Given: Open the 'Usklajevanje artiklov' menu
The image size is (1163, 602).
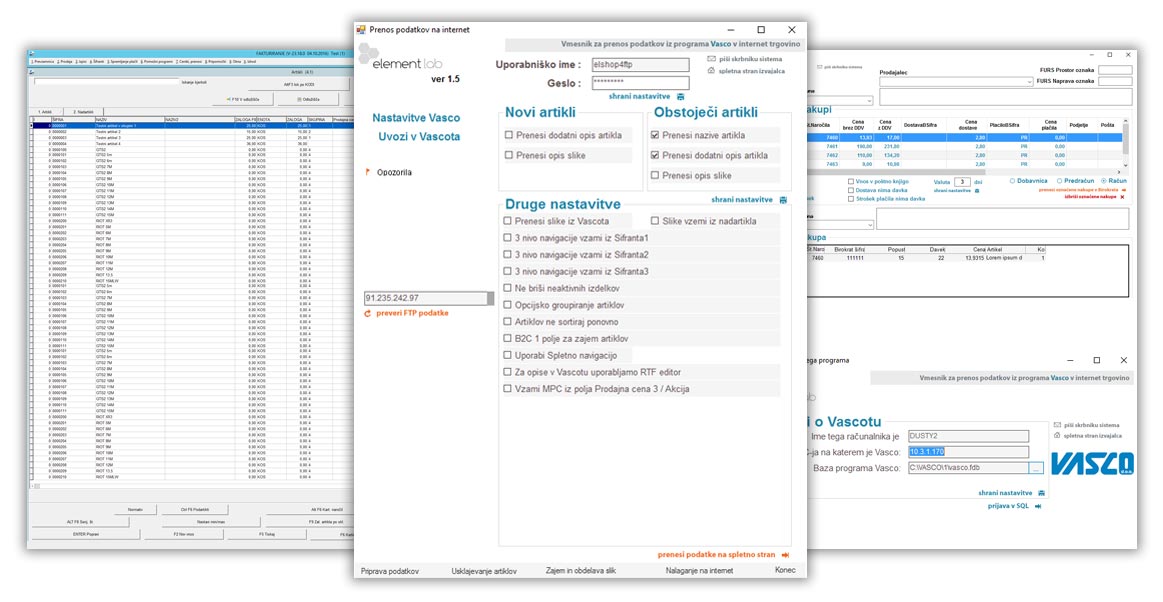Looking at the screenshot, I should pos(484,571).
